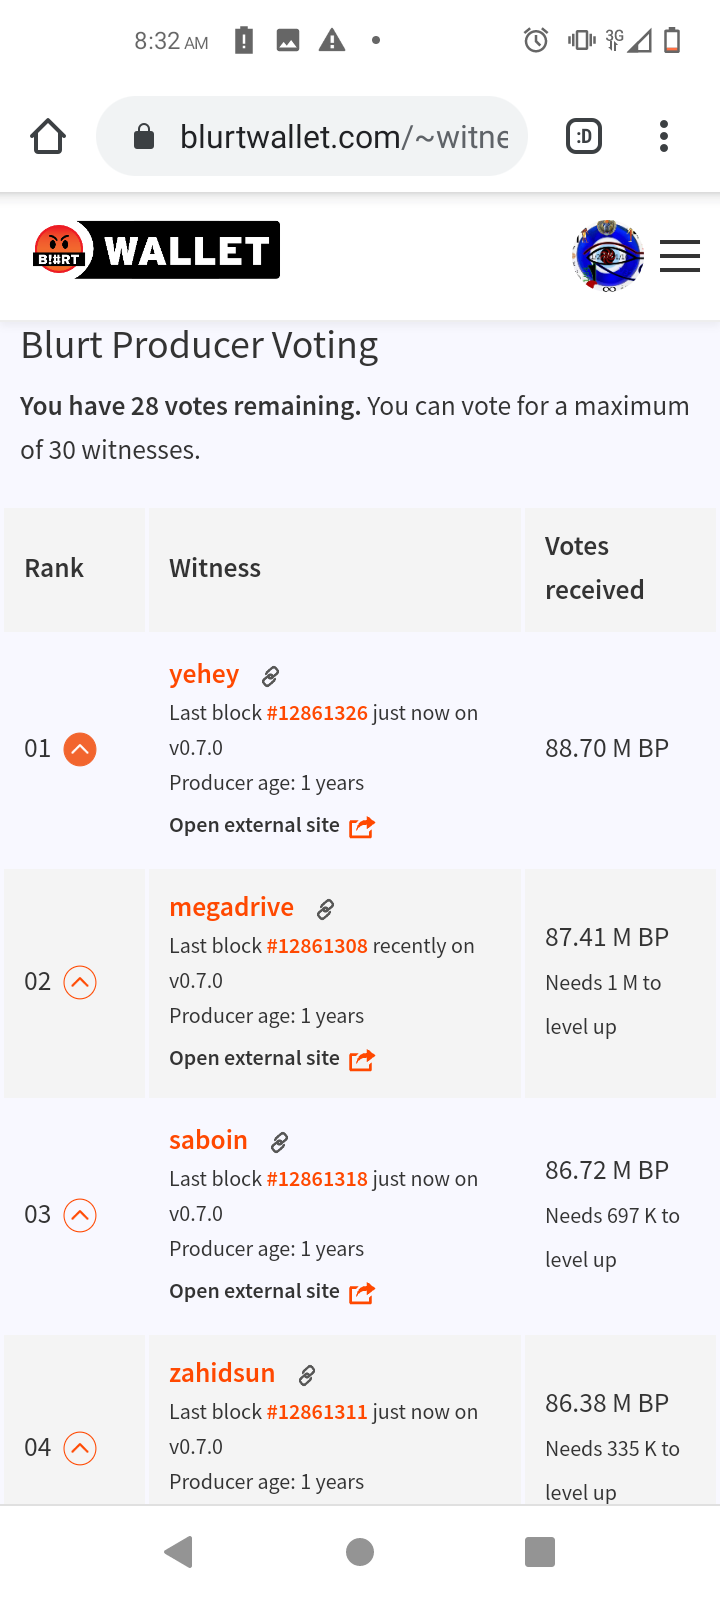The image size is (720, 1600).
Task: Open the user profile avatar
Action: click(607, 256)
